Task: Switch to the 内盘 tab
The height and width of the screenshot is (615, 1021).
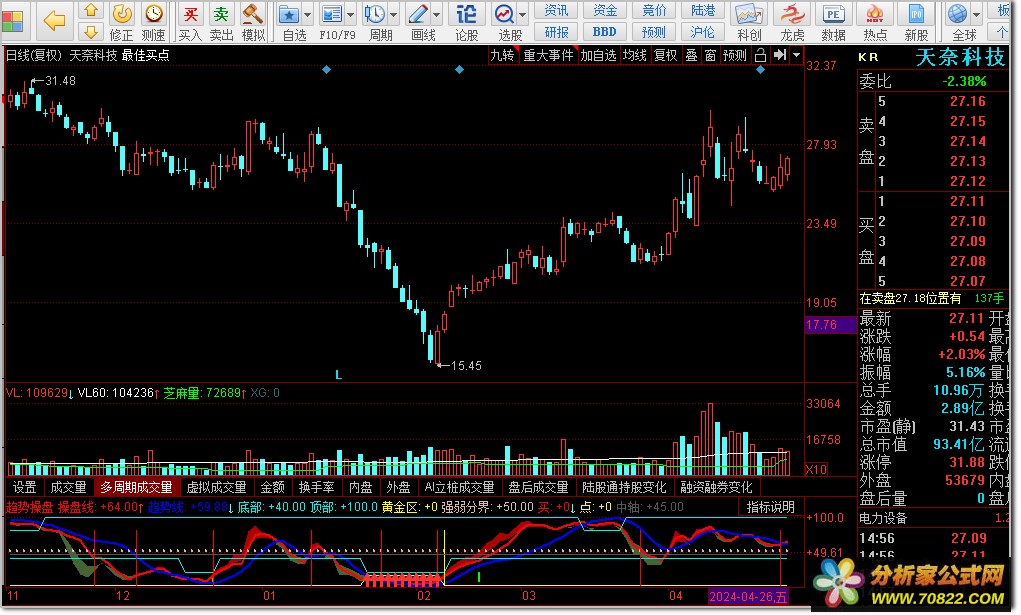Action: point(360,487)
